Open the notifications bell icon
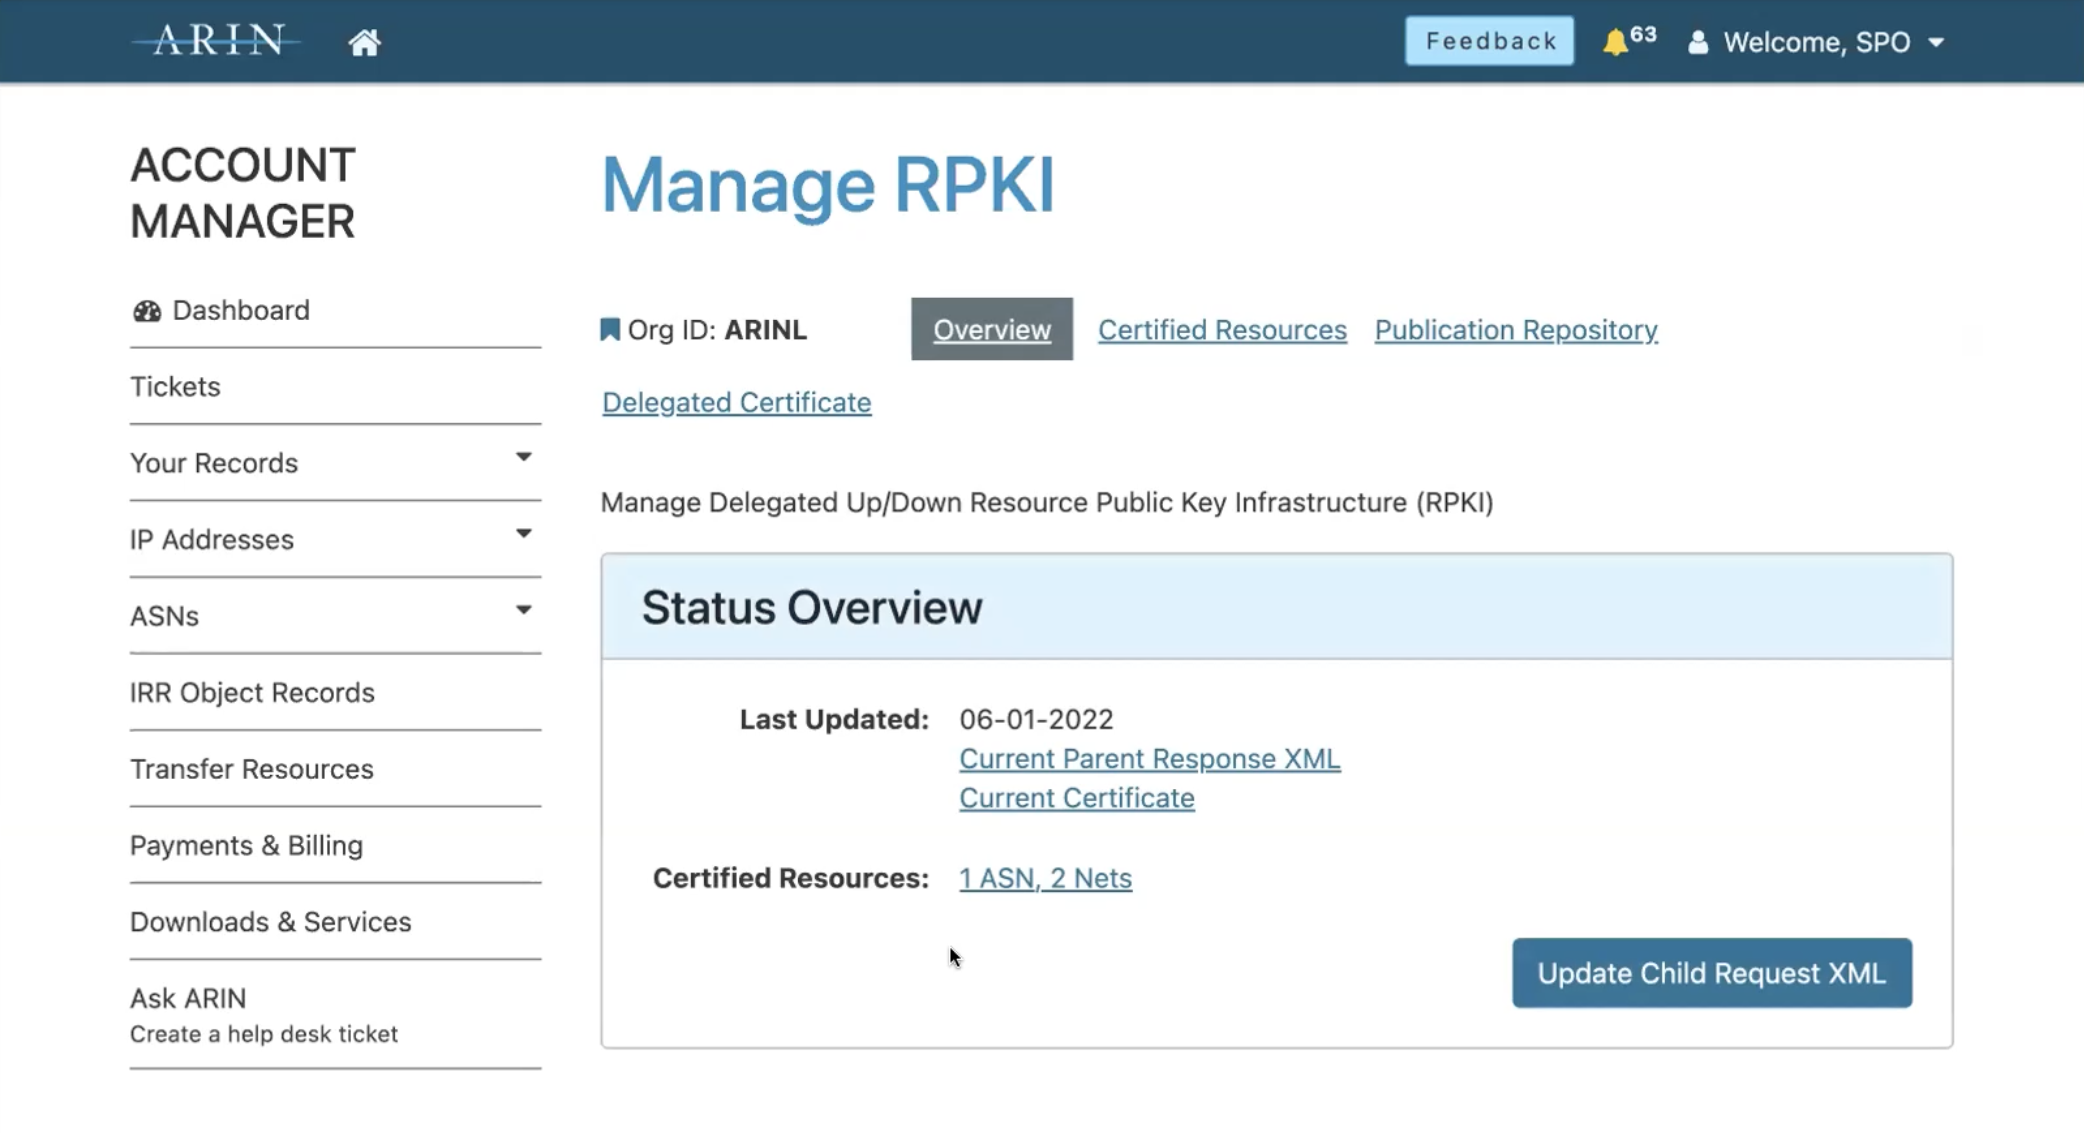The height and width of the screenshot is (1133, 2084). click(1615, 42)
